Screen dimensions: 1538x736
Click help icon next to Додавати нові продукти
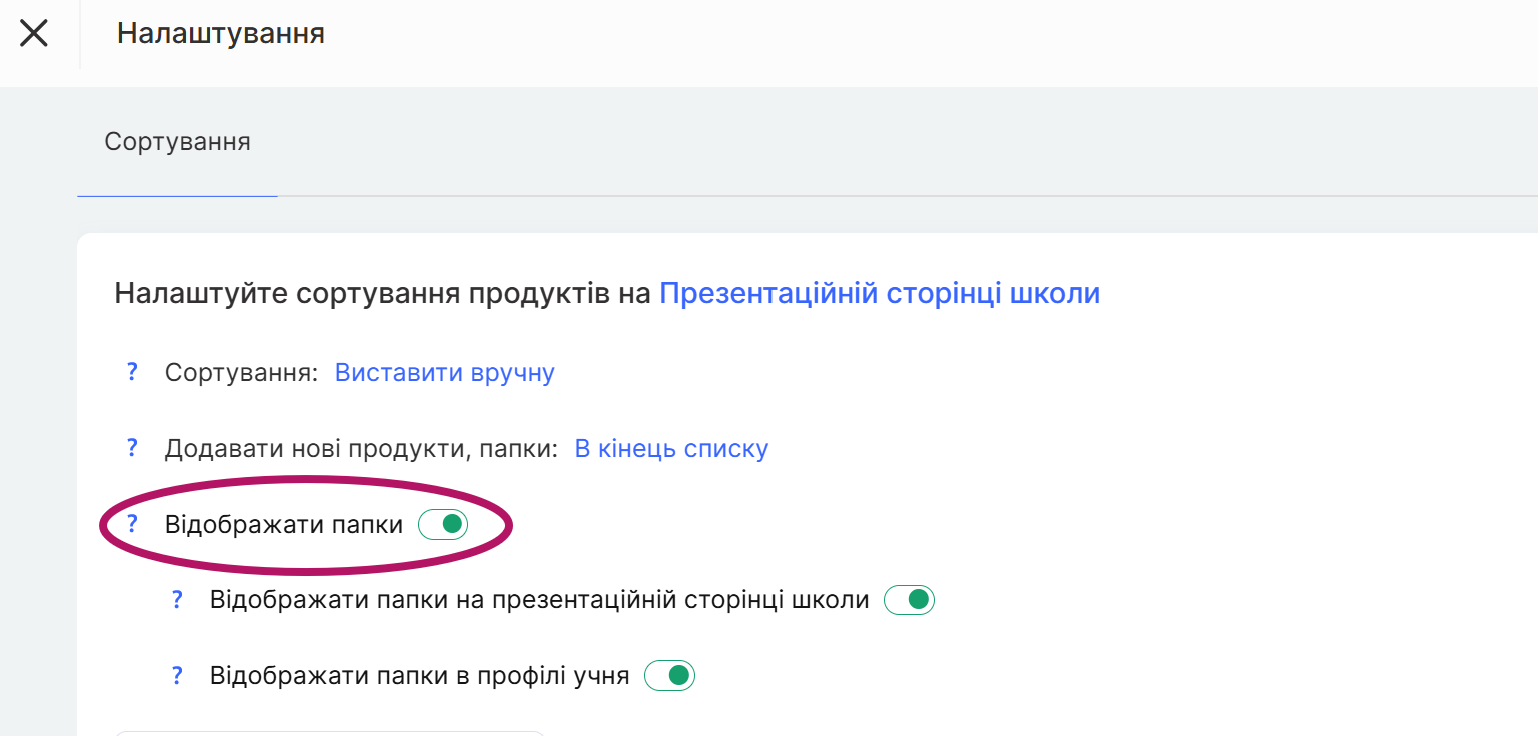pos(131,448)
